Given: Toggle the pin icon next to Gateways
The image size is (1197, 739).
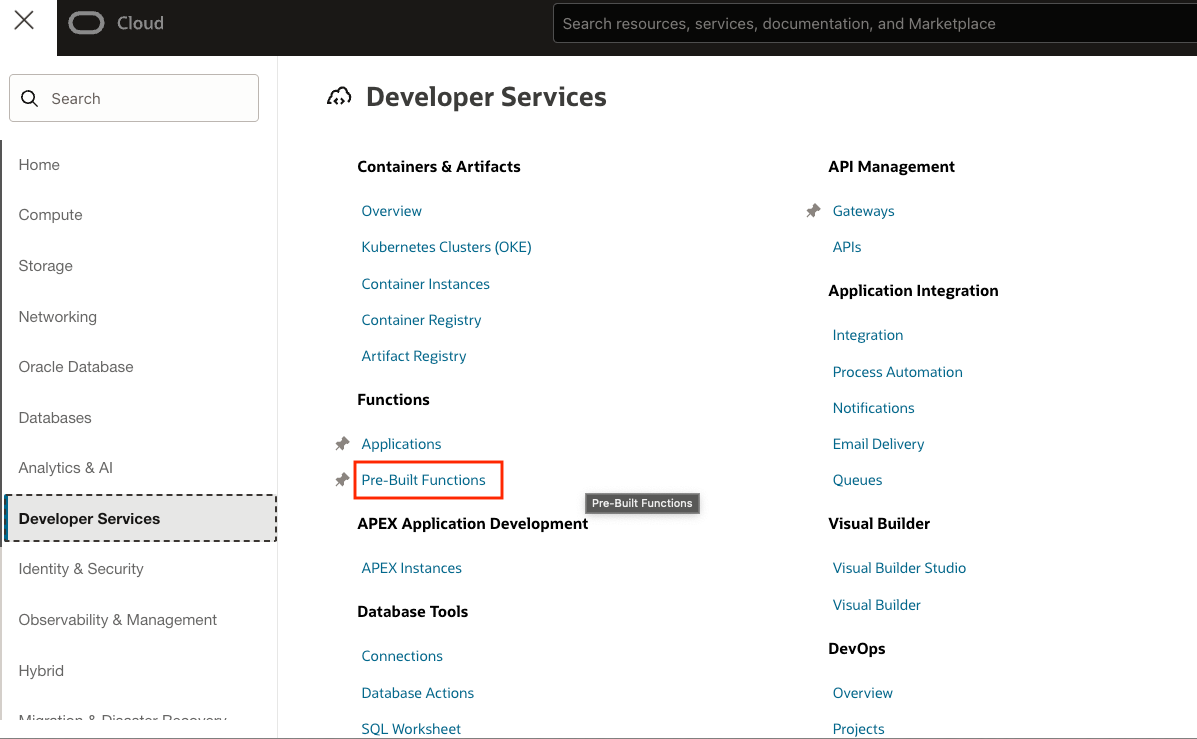Looking at the screenshot, I should click(813, 211).
